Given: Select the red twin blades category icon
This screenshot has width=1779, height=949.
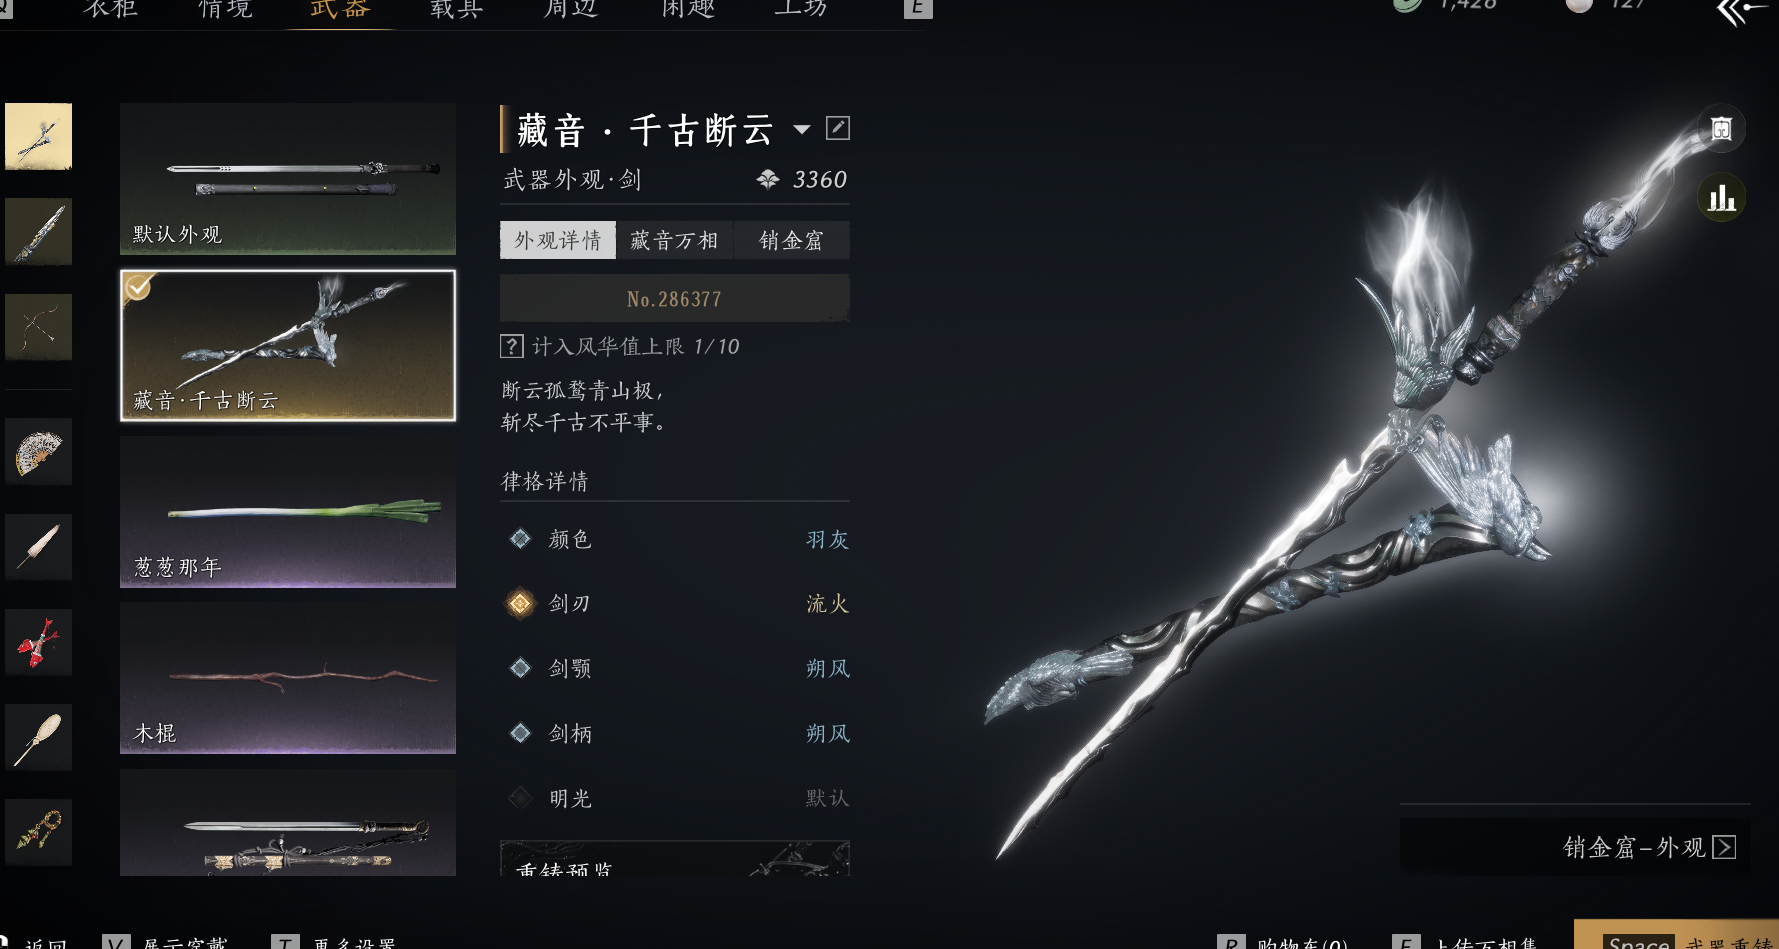Looking at the screenshot, I should click(x=38, y=642).
